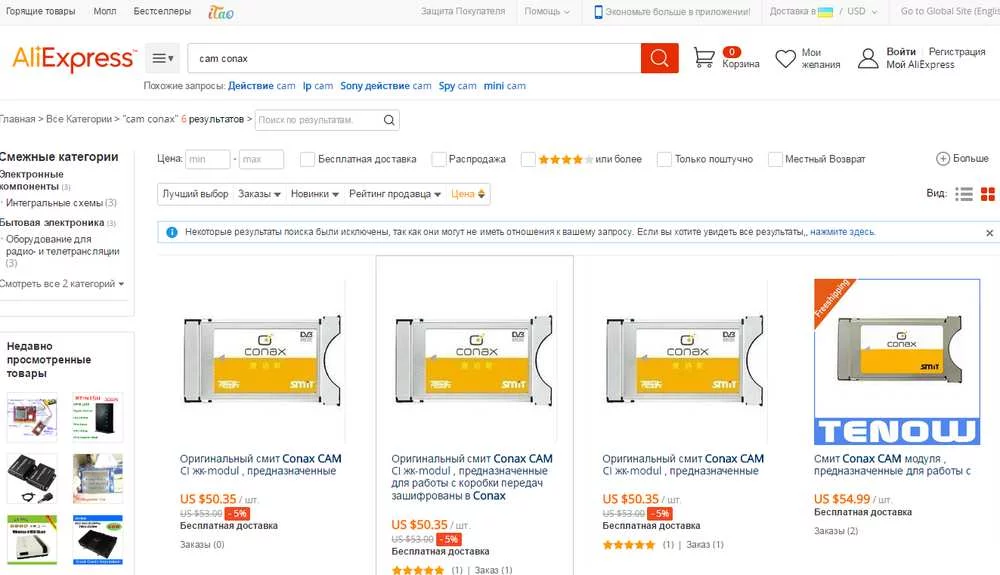Expand the Заказы sort dropdown
Image resolution: width=1000 pixels, height=575 pixels.
pos(259,194)
